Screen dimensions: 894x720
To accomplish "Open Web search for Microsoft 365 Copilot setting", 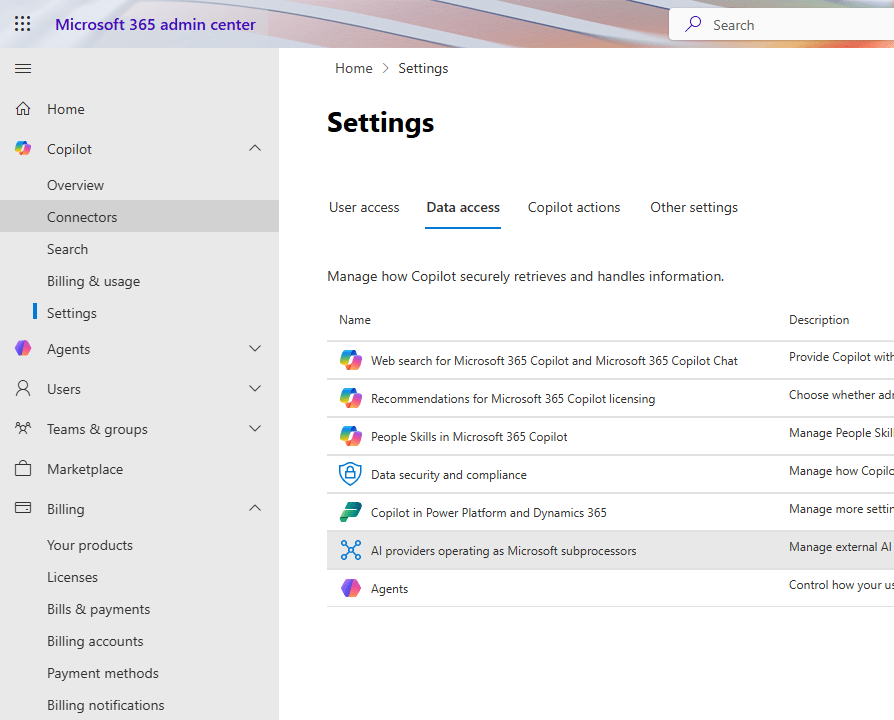I will [x=554, y=361].
